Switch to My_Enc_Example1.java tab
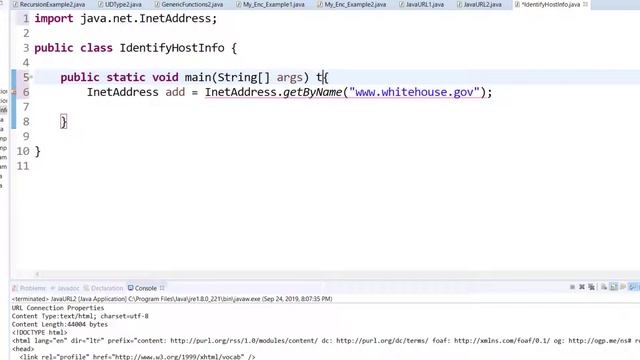Image resolution: width=640 pixels, height=360 pixels. (270, 4)
